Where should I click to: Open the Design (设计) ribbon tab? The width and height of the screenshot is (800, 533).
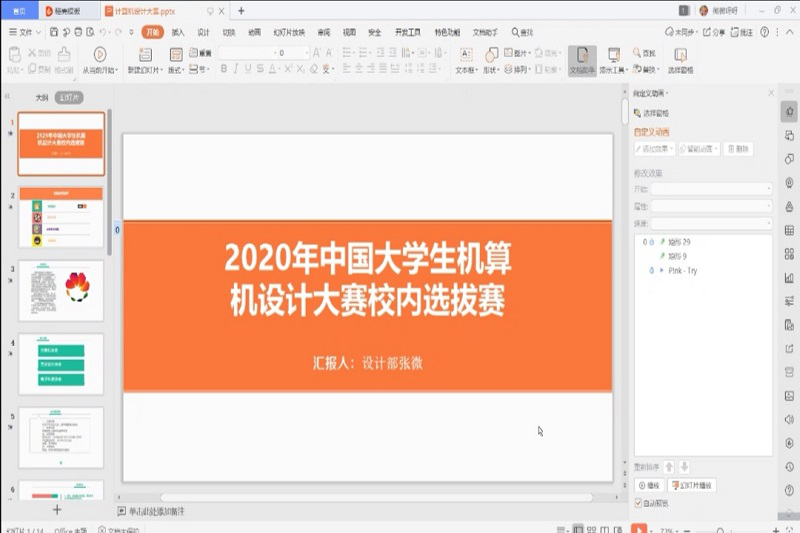203,32
